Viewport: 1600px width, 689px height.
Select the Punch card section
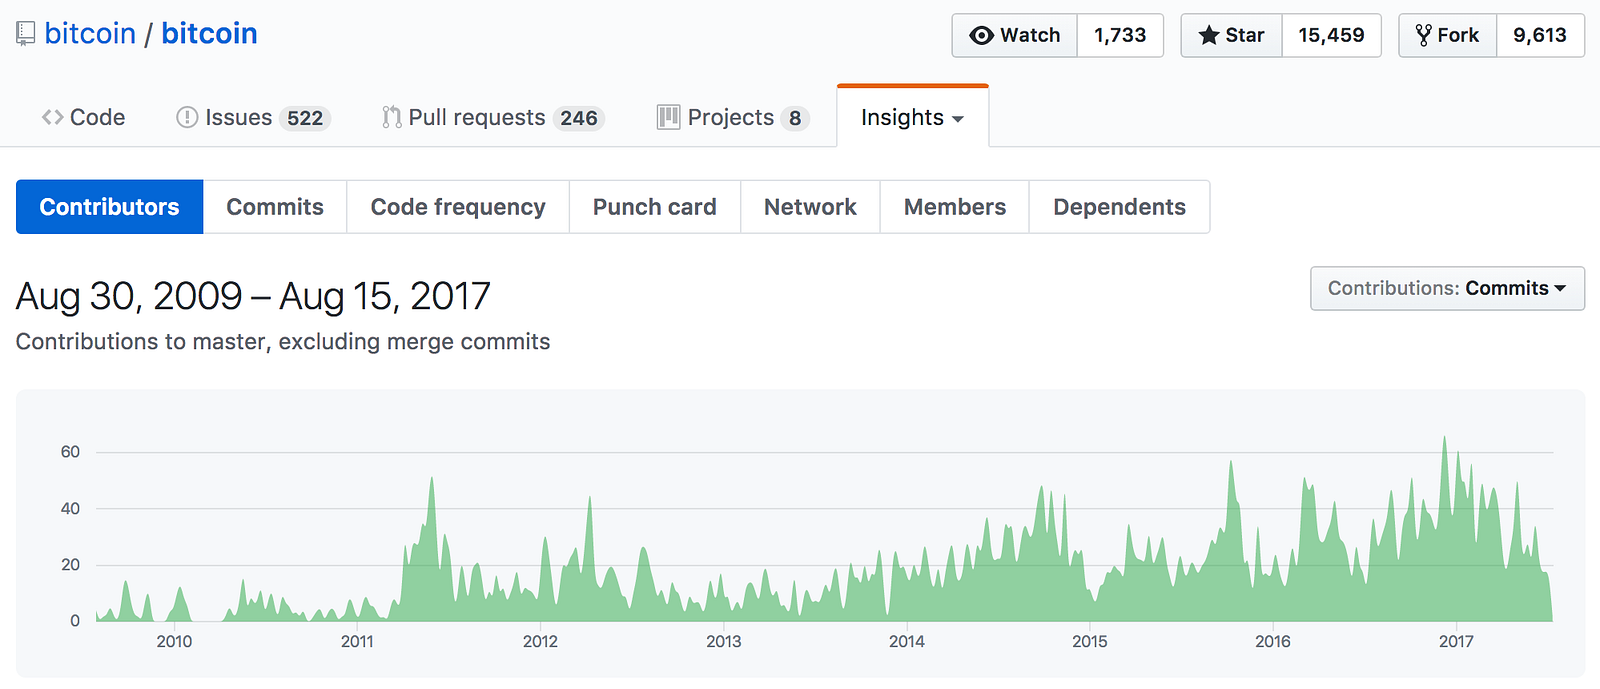(655, 207)
